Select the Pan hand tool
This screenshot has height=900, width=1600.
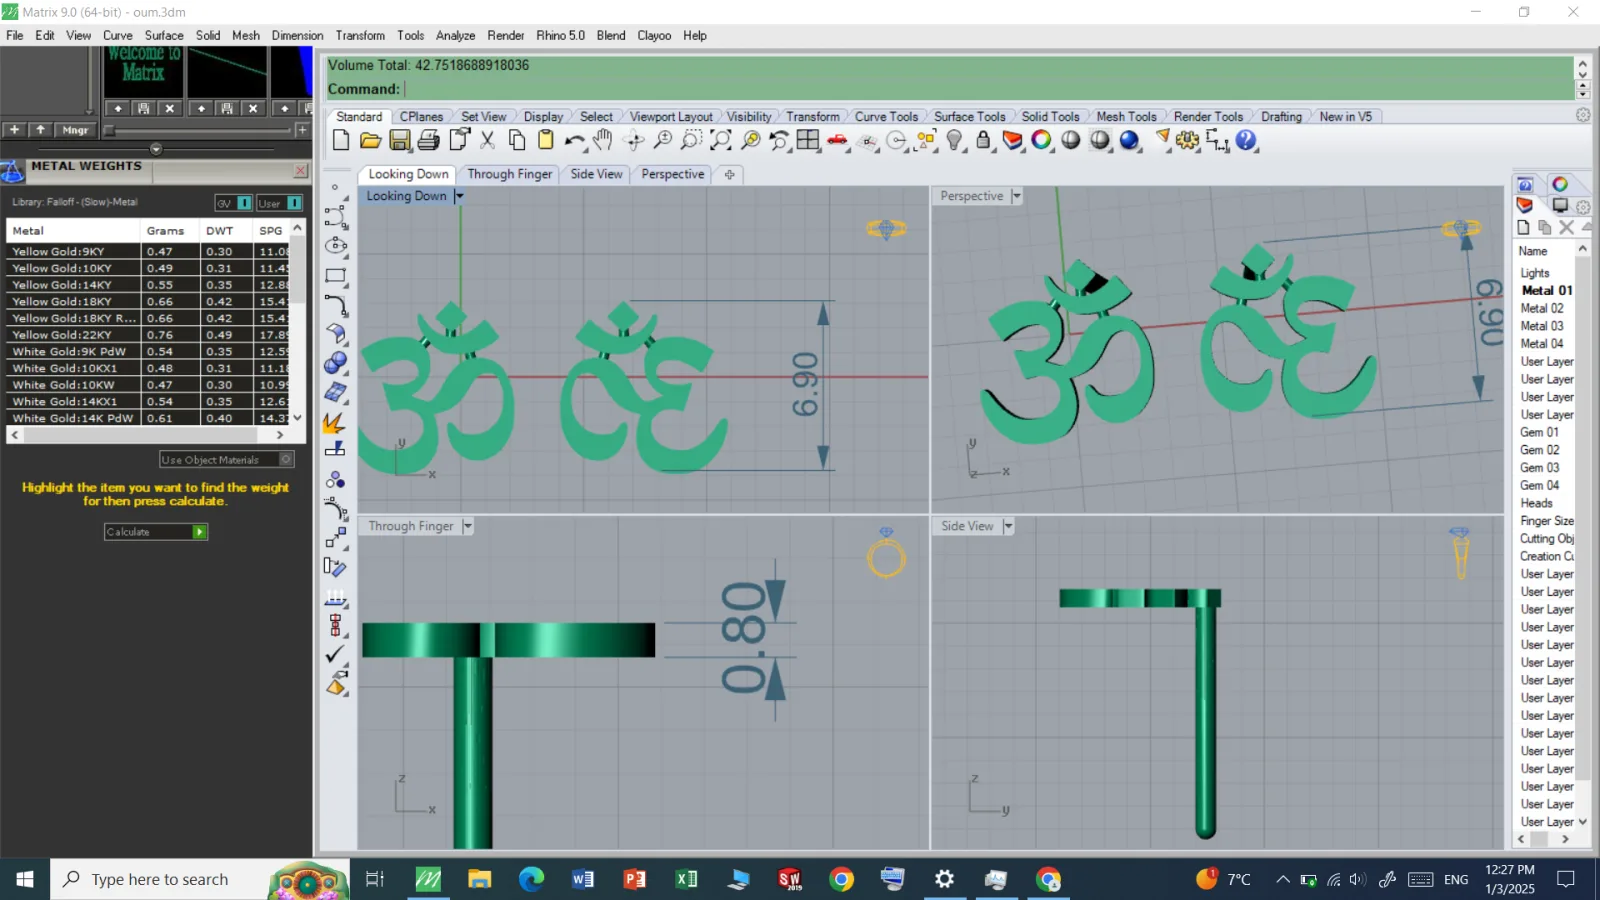pos(603,140)
